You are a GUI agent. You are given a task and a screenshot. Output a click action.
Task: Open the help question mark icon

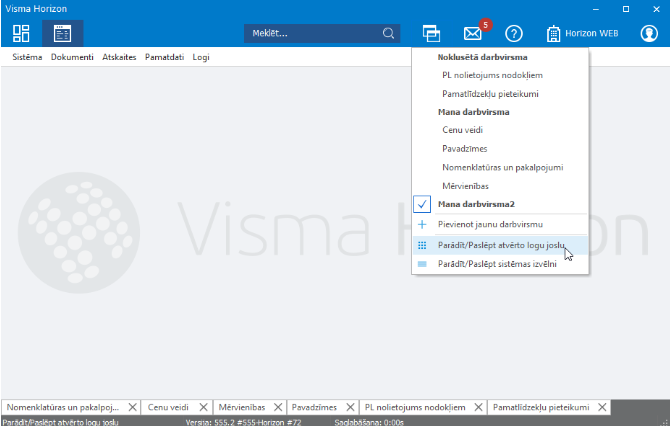(514, 33)
